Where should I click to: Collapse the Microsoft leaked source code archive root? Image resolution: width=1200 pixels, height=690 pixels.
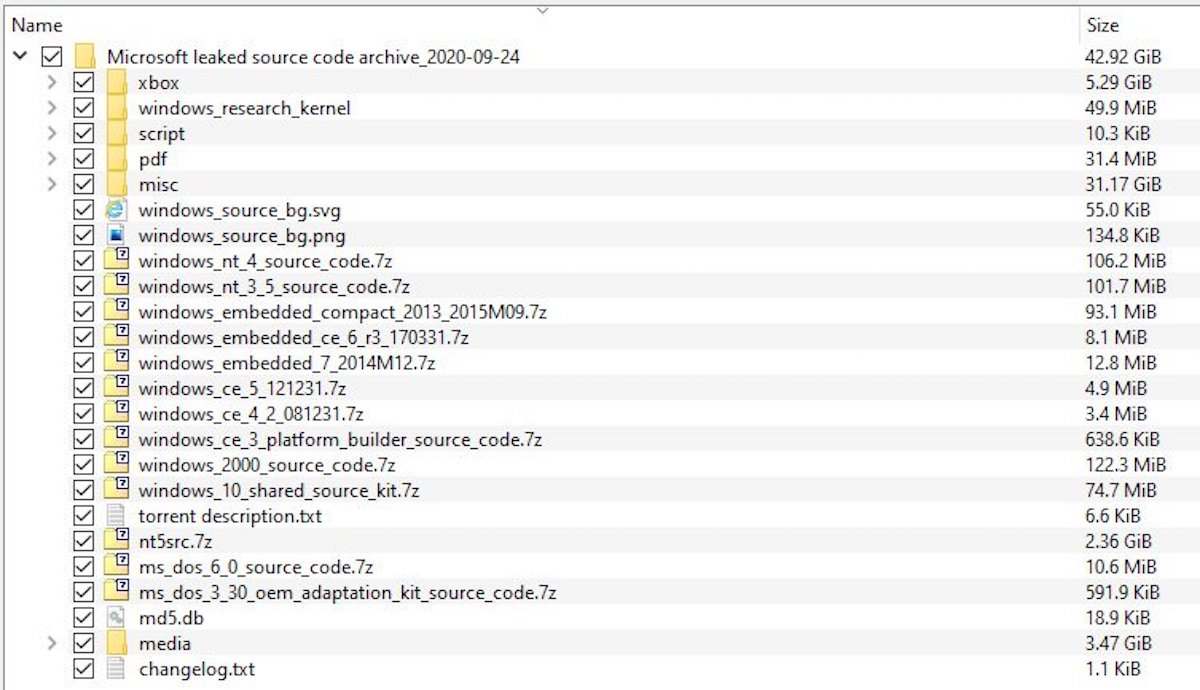coord(19,56)
